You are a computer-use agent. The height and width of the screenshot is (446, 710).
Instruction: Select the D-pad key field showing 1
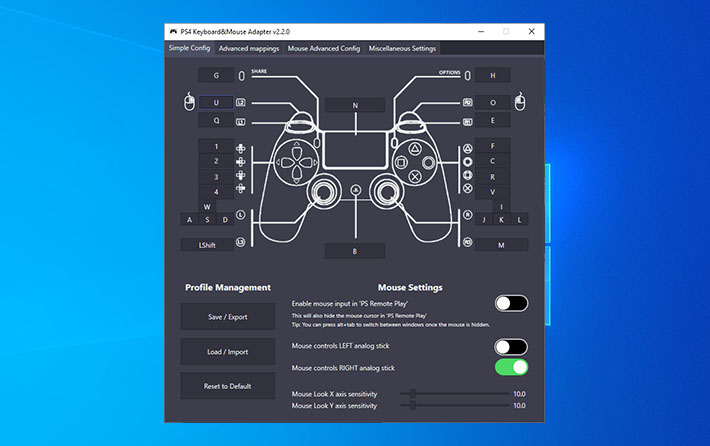(x=216, y=146)
